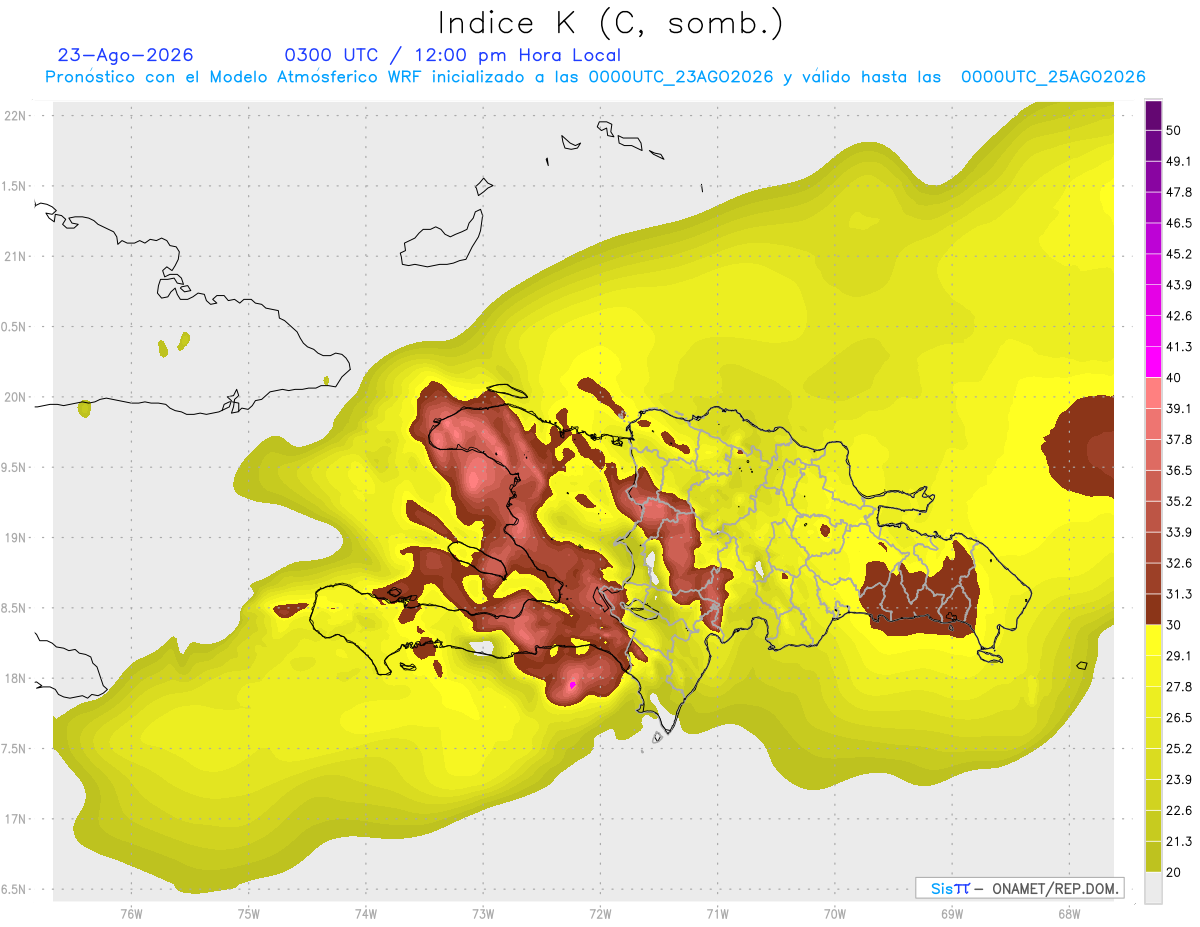Image resolution: width=1200 pixels, height=927 pixels.
Task: Select the salmon pink legend swatch between 39.1 and 40
Action: 1153,393
